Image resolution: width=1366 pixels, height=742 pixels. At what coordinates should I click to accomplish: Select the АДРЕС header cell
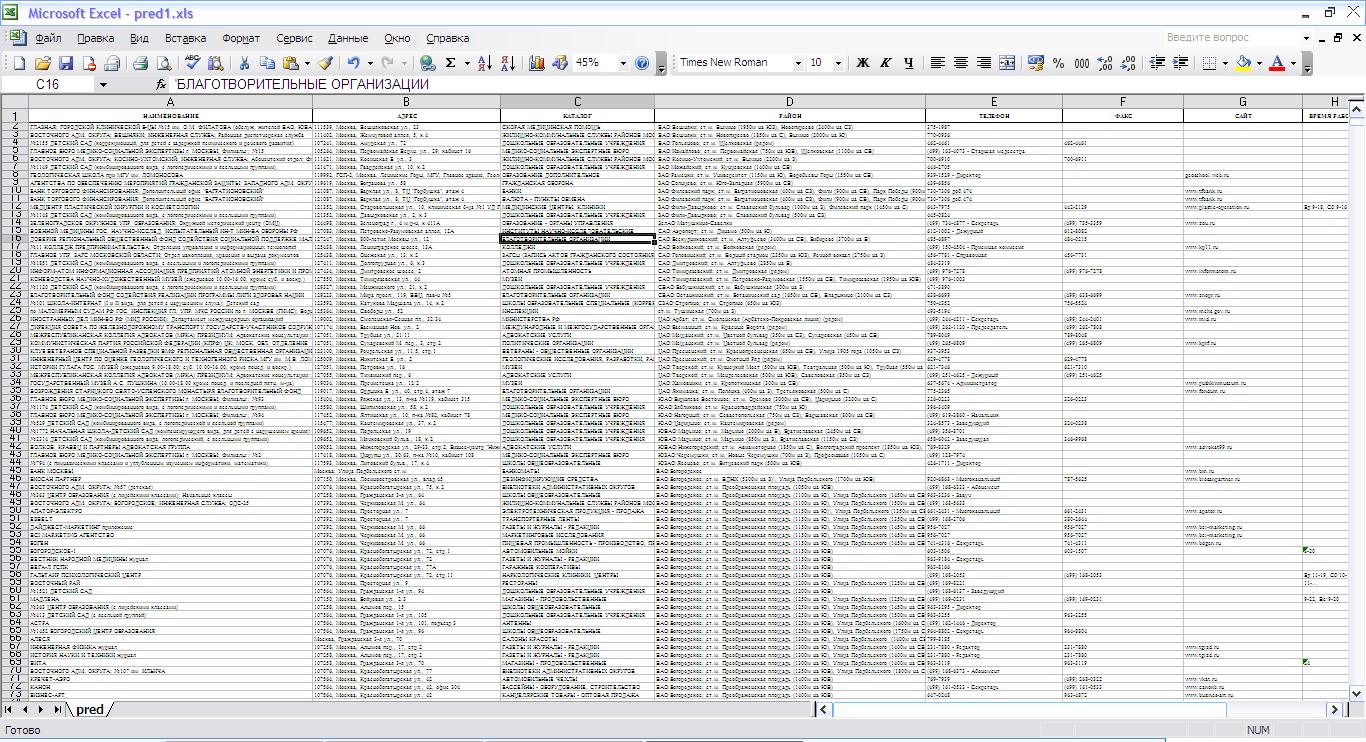click(406, 116)
